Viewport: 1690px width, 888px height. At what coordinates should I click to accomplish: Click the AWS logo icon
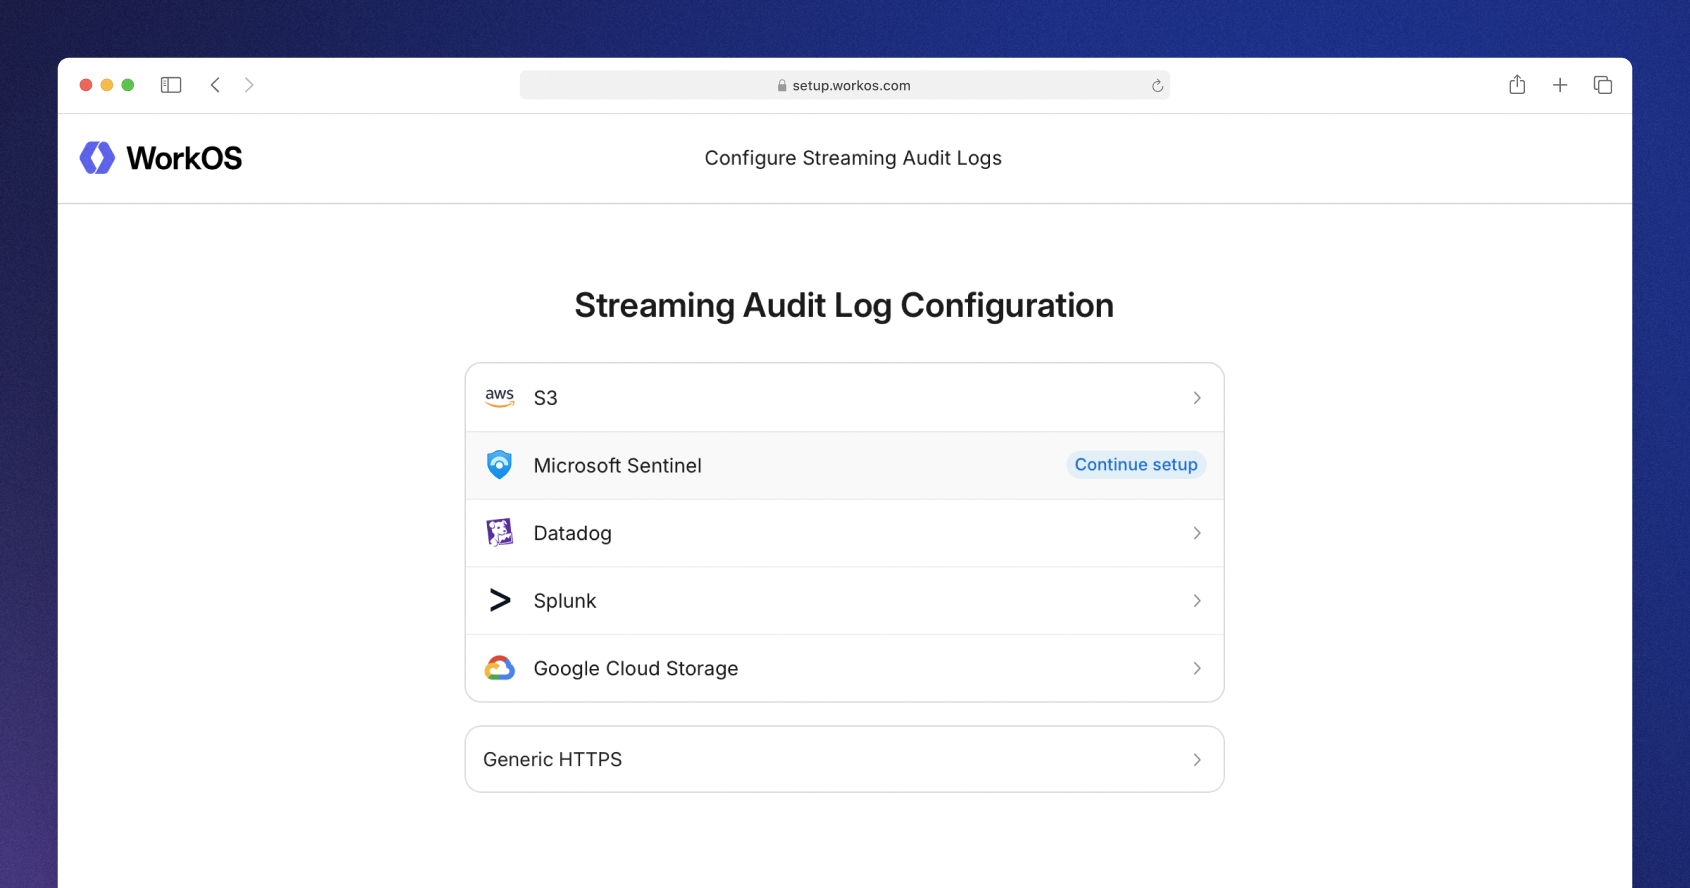tap(500, 398)
